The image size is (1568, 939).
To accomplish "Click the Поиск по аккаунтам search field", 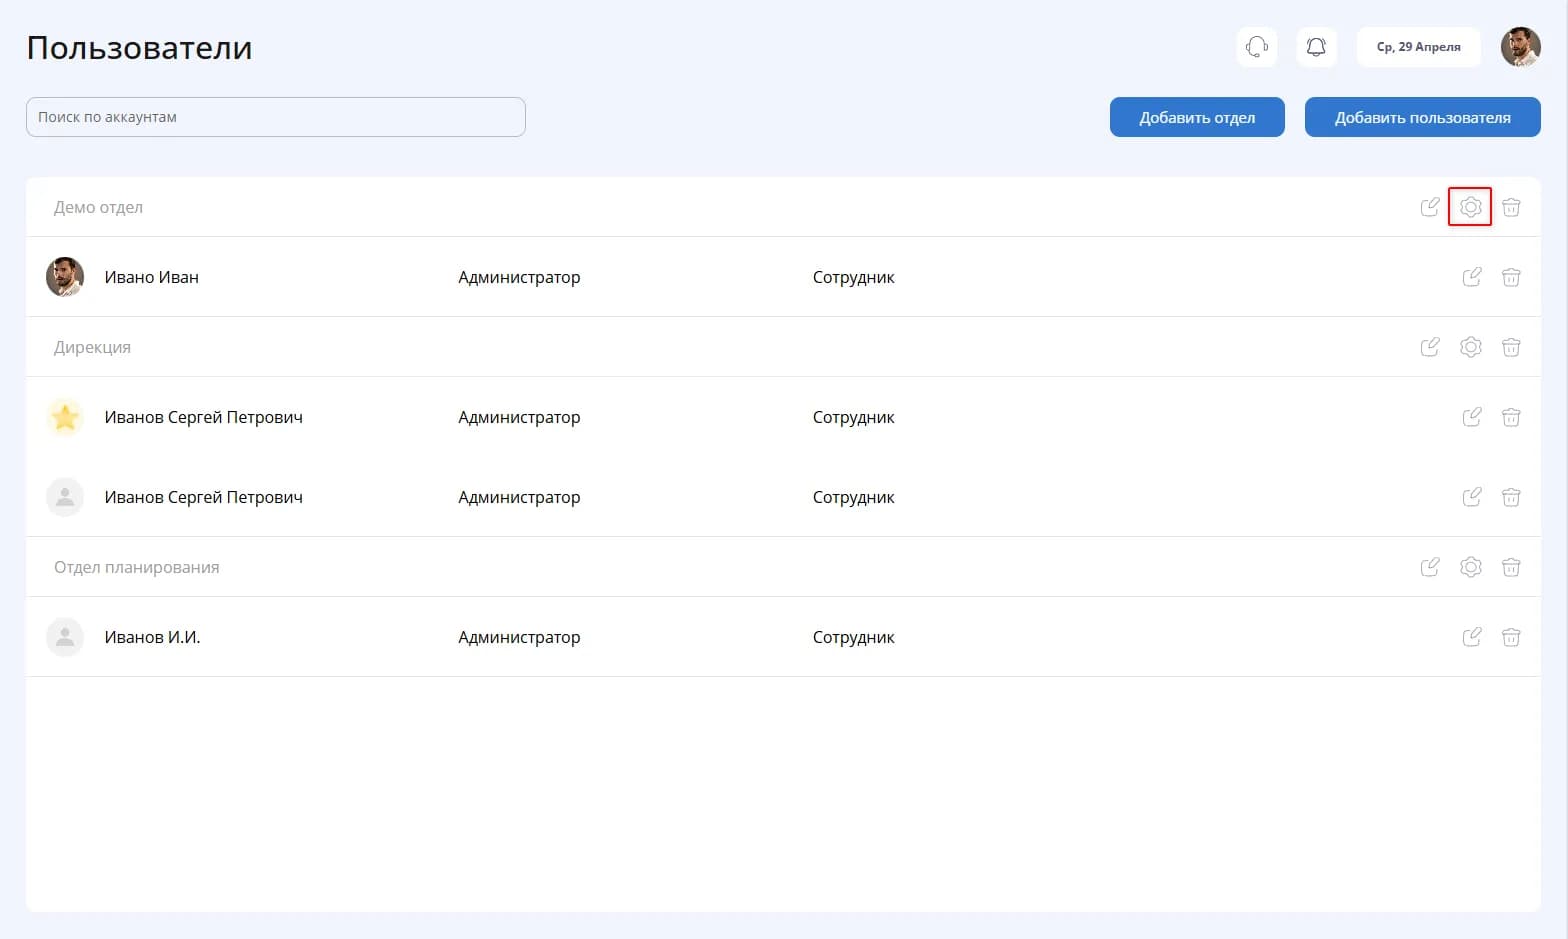I will (x=276, y=117).
